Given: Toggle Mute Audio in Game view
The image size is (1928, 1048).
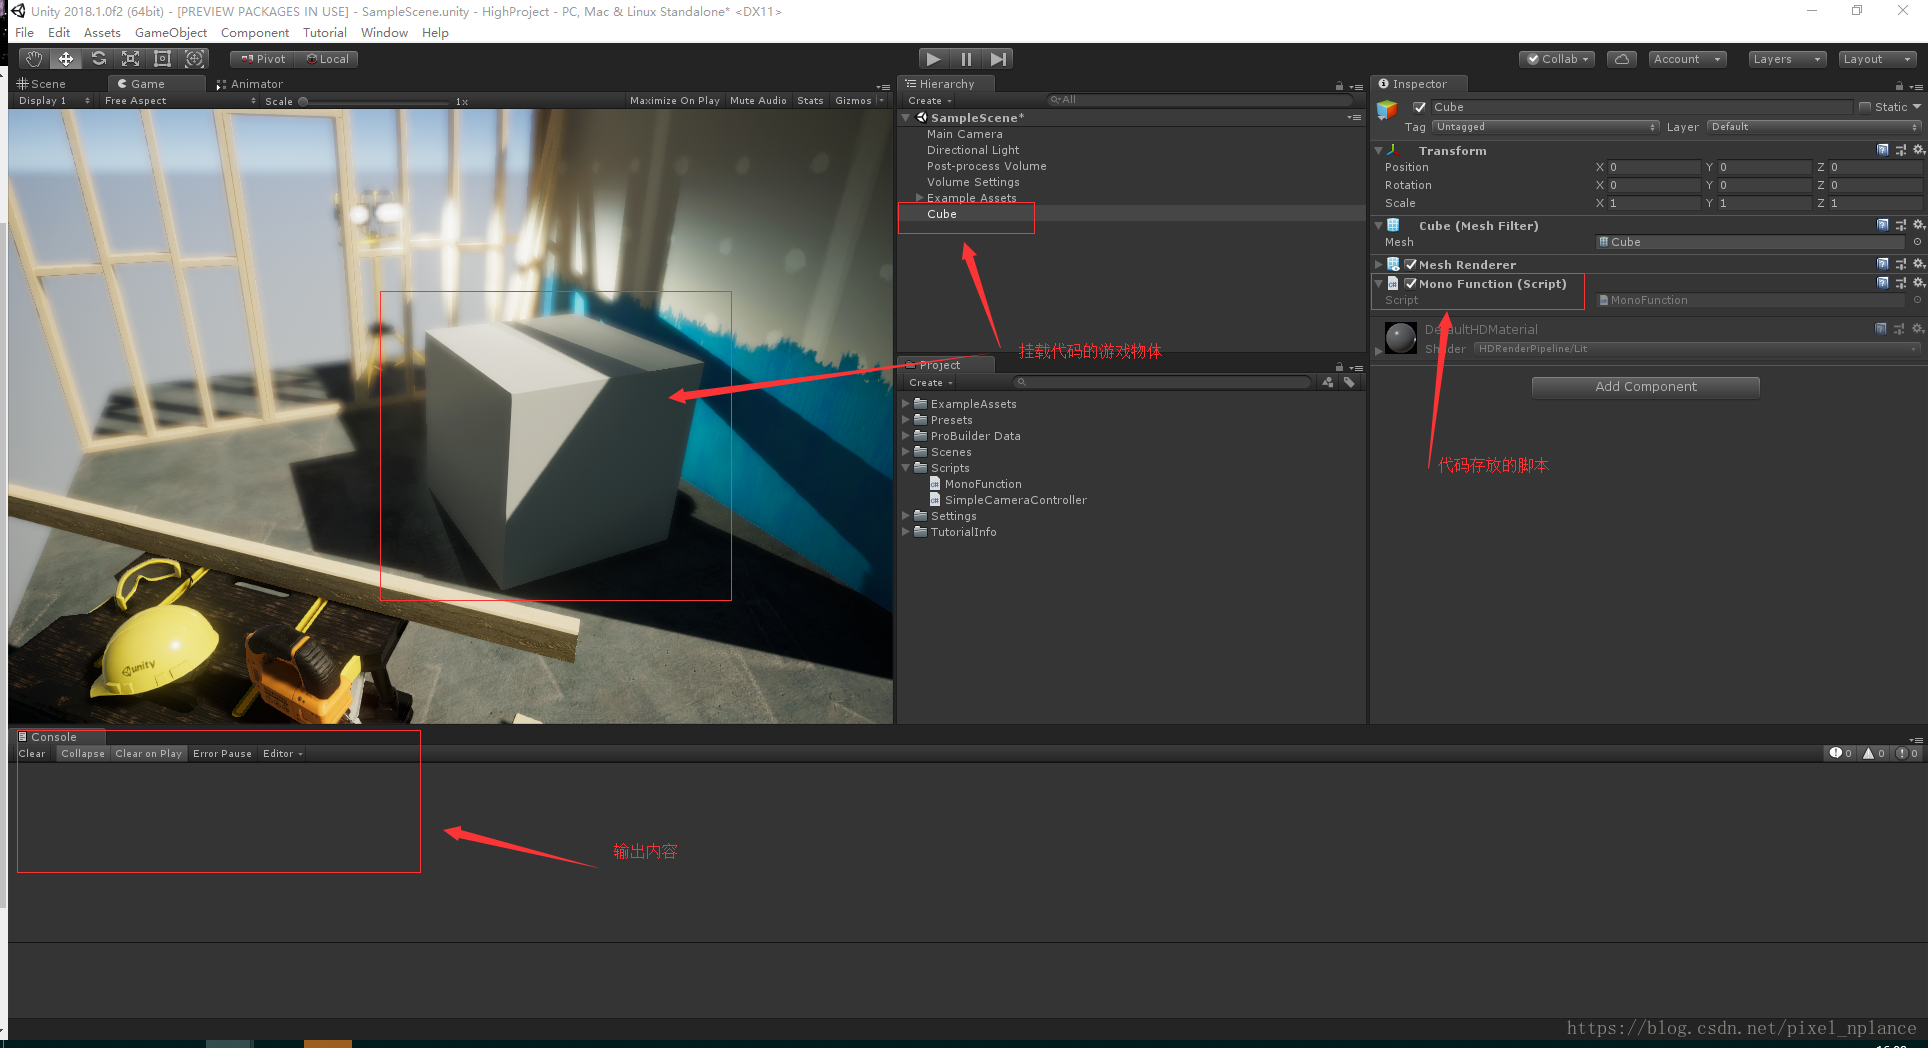Looking at the screenshot, I should pos(758,101).
